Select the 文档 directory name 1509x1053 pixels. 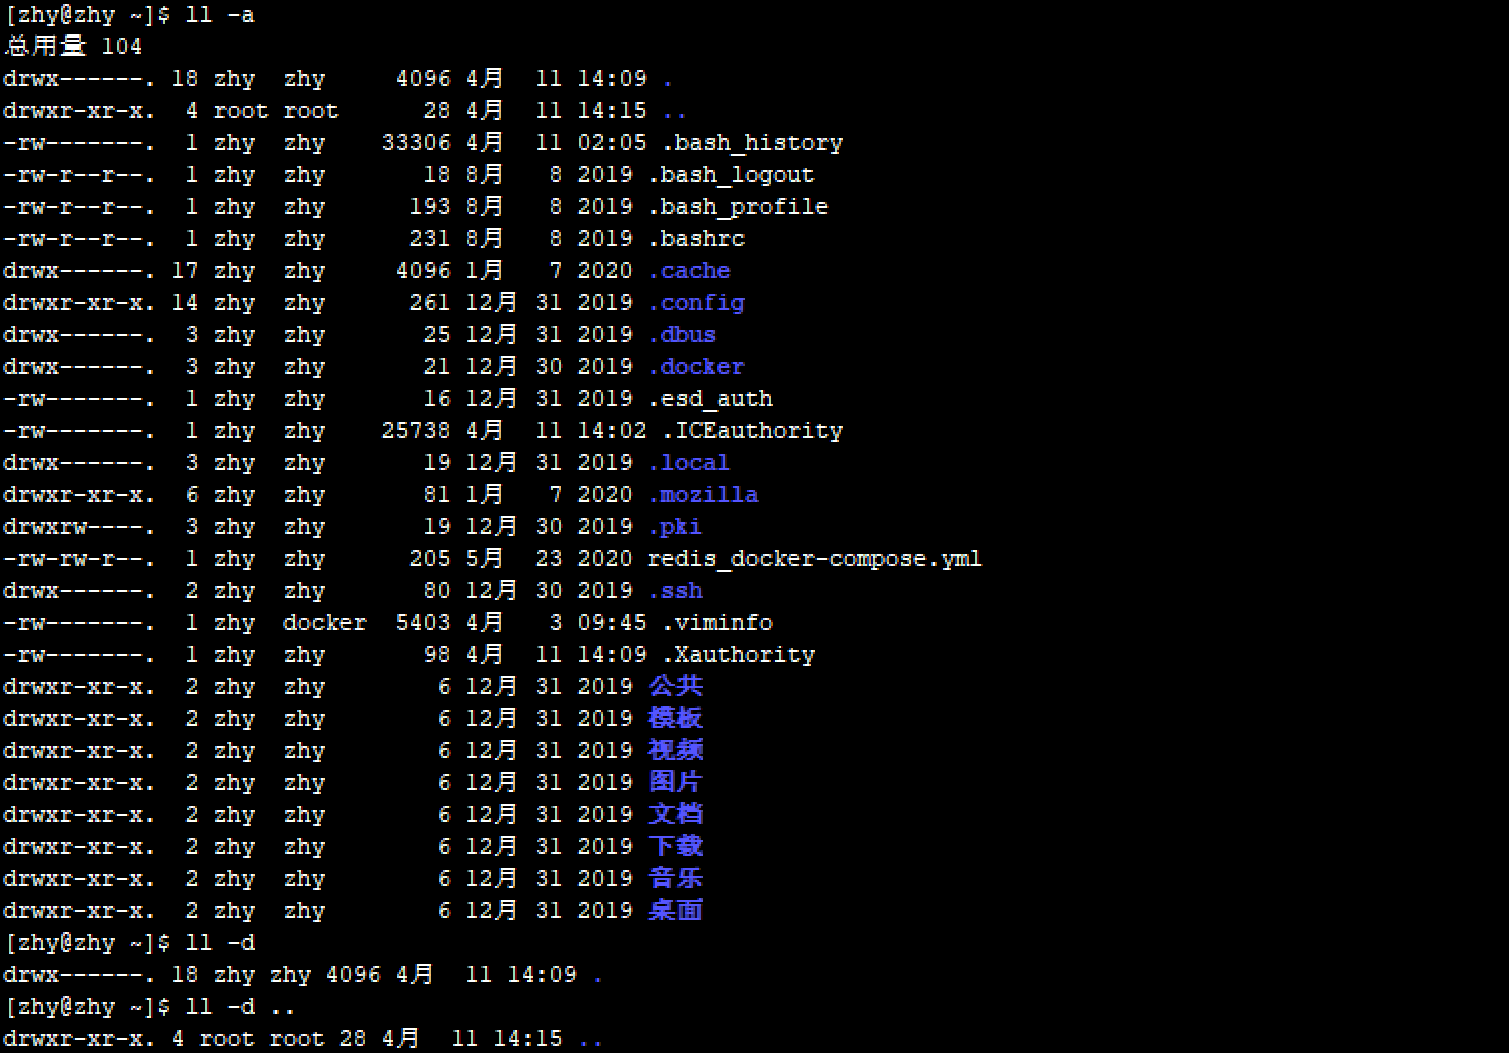click(676, 814)
